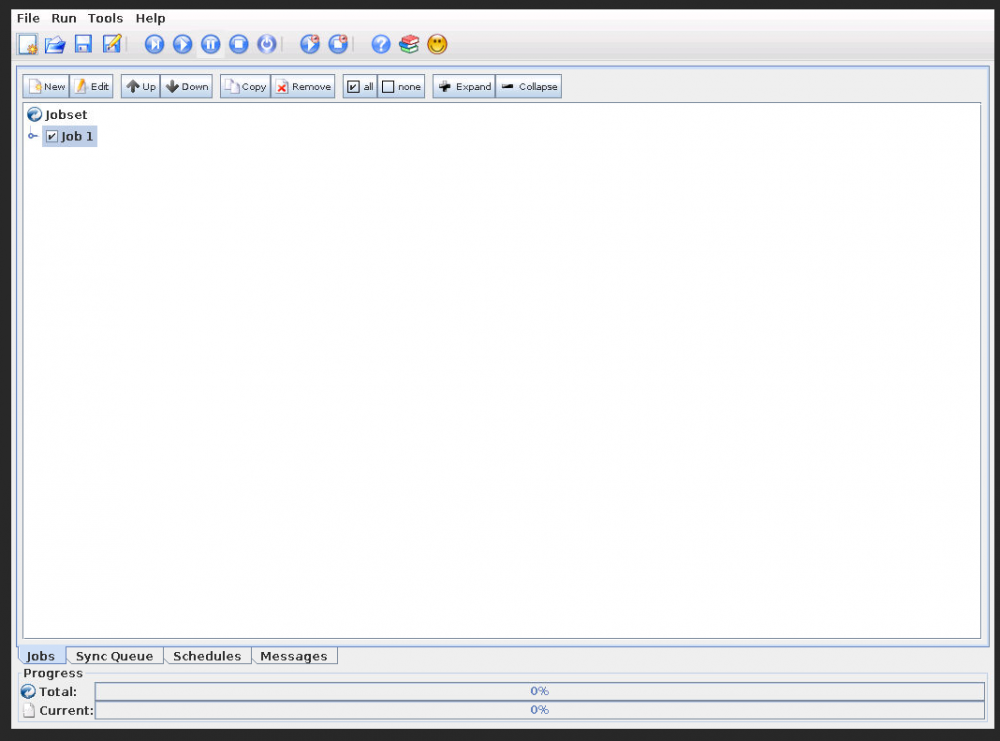Screen dimensions: 1000x741
Task: Select the Jobset root node
Action: [57, 115]
